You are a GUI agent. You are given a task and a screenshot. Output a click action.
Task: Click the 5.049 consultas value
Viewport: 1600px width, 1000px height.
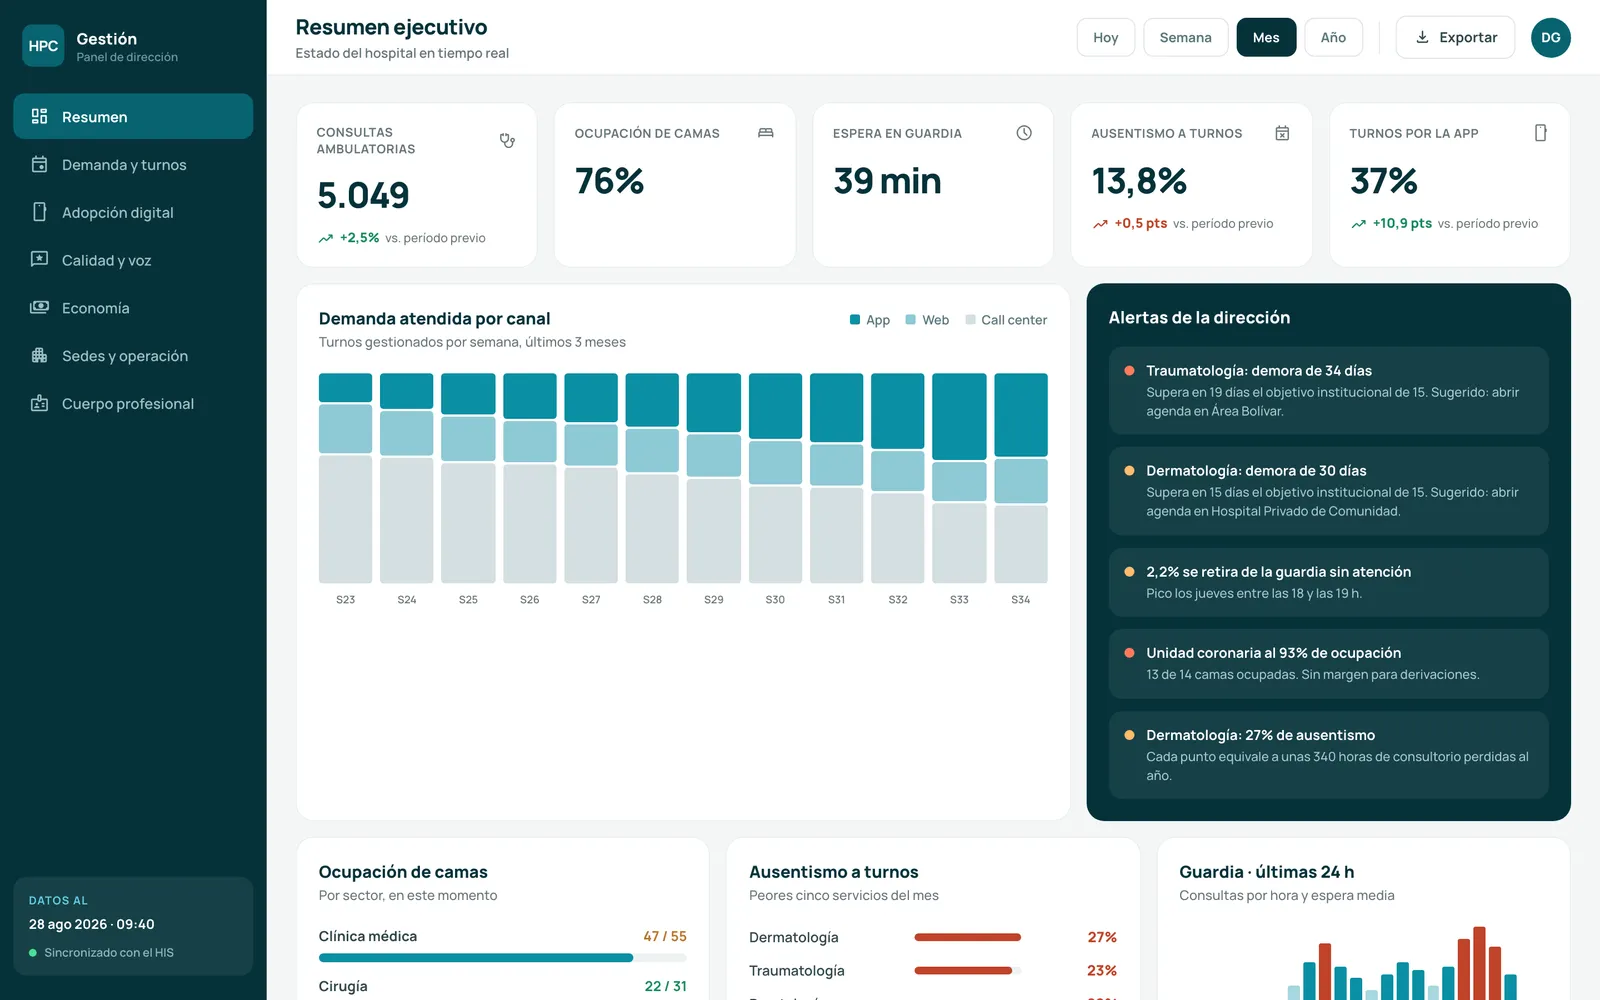coord(363,195)
